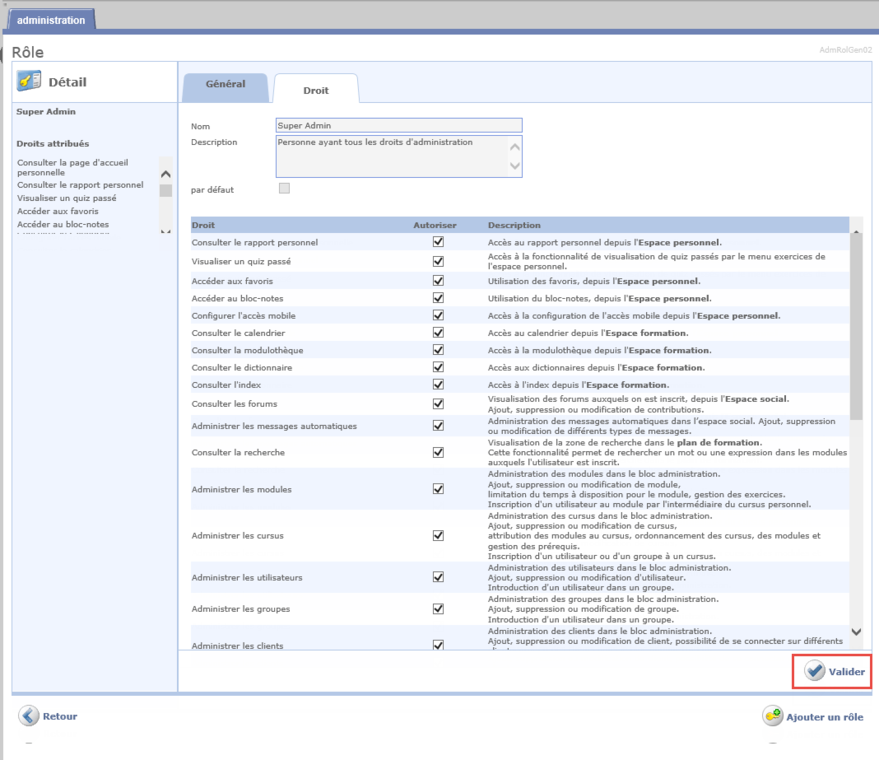This screenshot has height=760, width=879.
Task: Toggle the Consulter les forums checkbox
Action: pyautogui.click(x=438, y=404)
